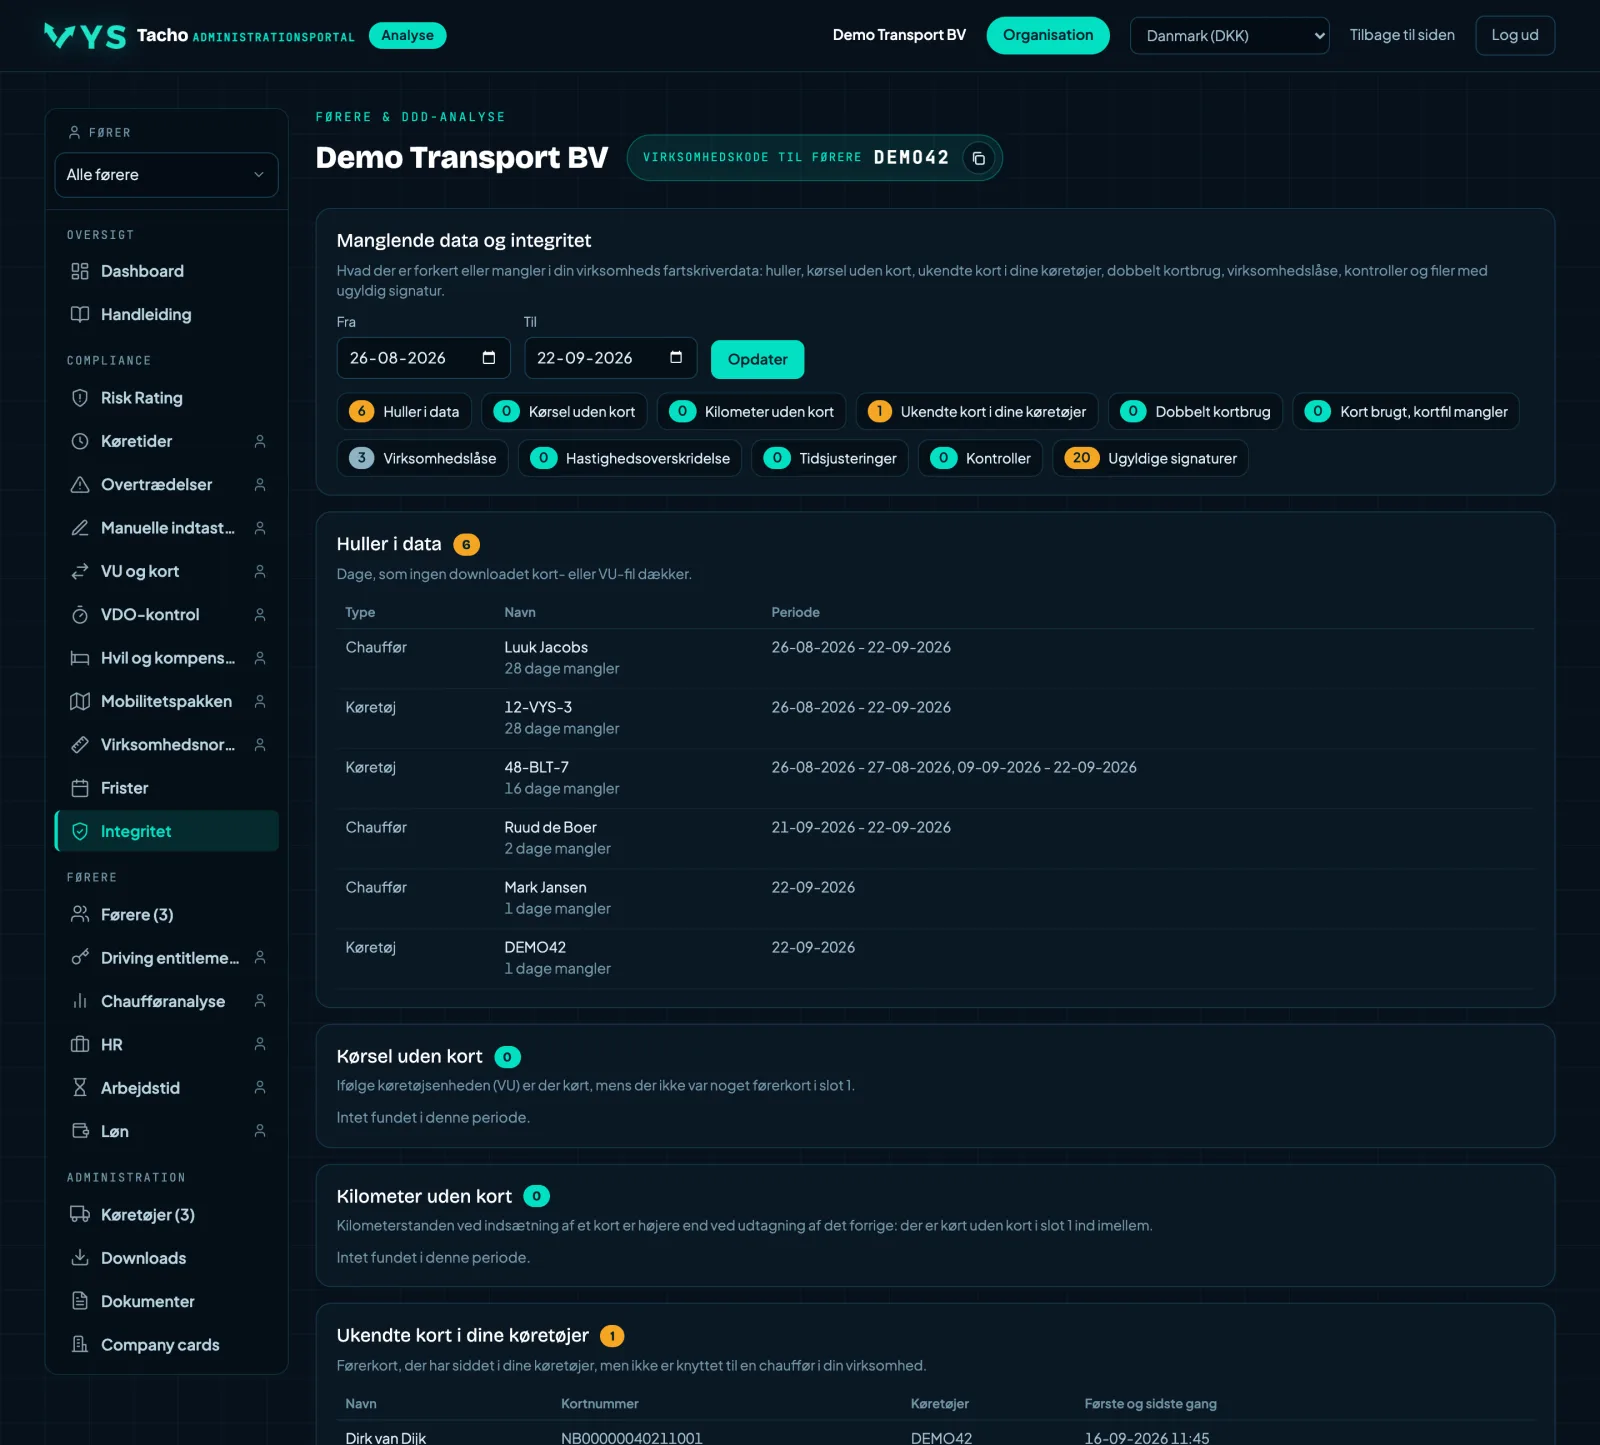1600x1445 pixels.
Task: Click the Opdater button
Action: point(757,359)
